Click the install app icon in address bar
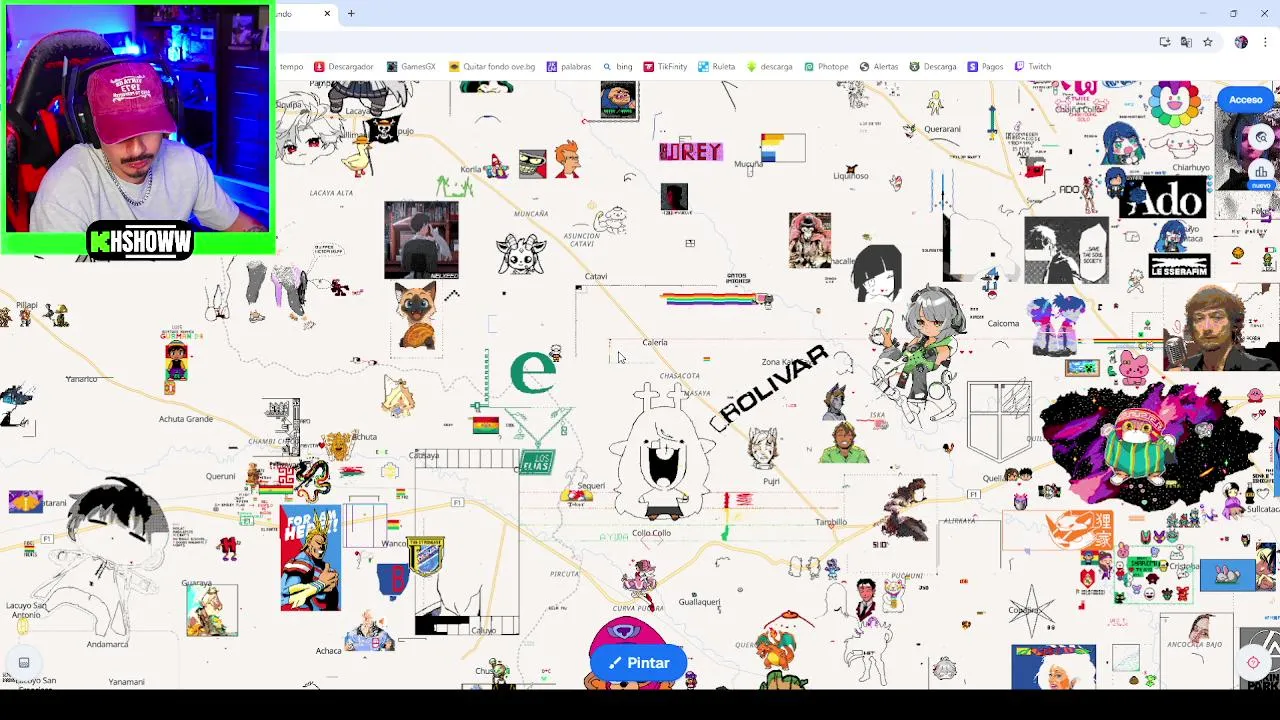This screenshot has height=720, width=1280. [1165, 42]
